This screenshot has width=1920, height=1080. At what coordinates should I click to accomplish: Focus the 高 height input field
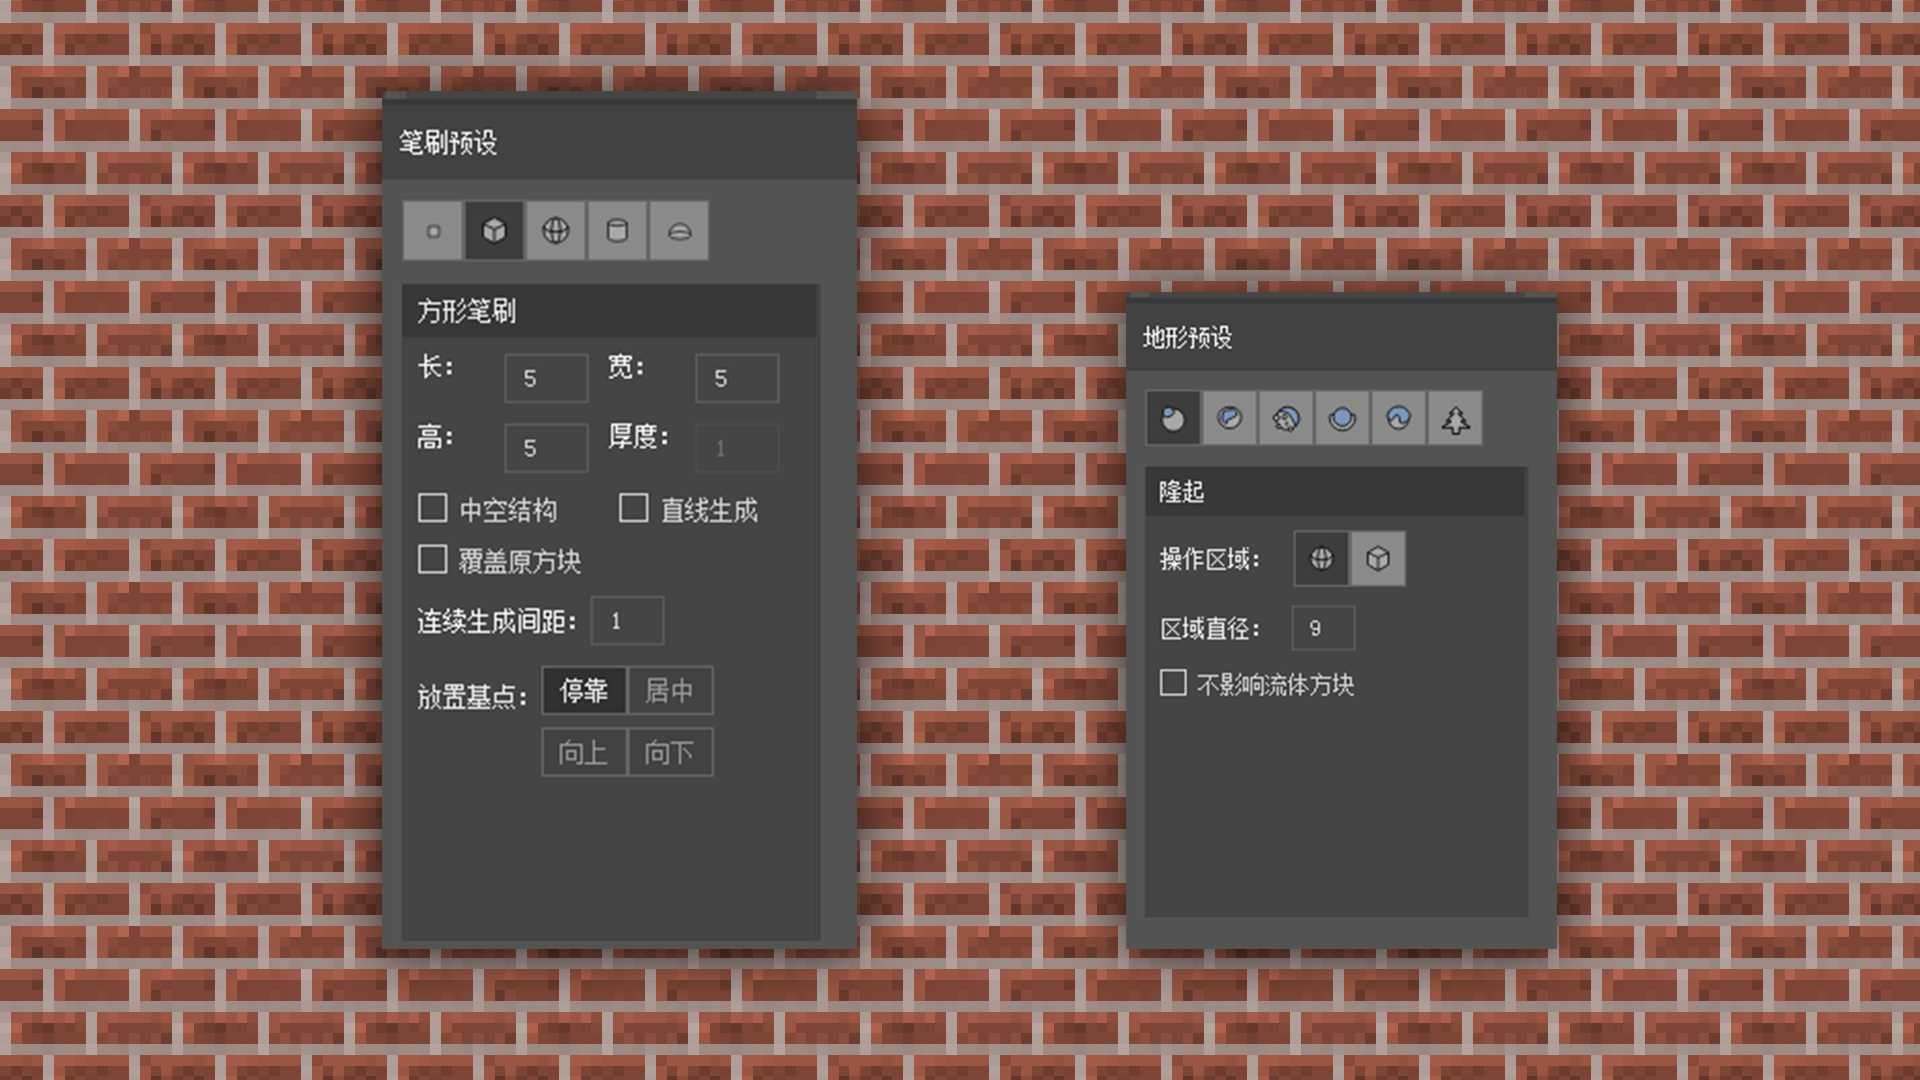546,448
